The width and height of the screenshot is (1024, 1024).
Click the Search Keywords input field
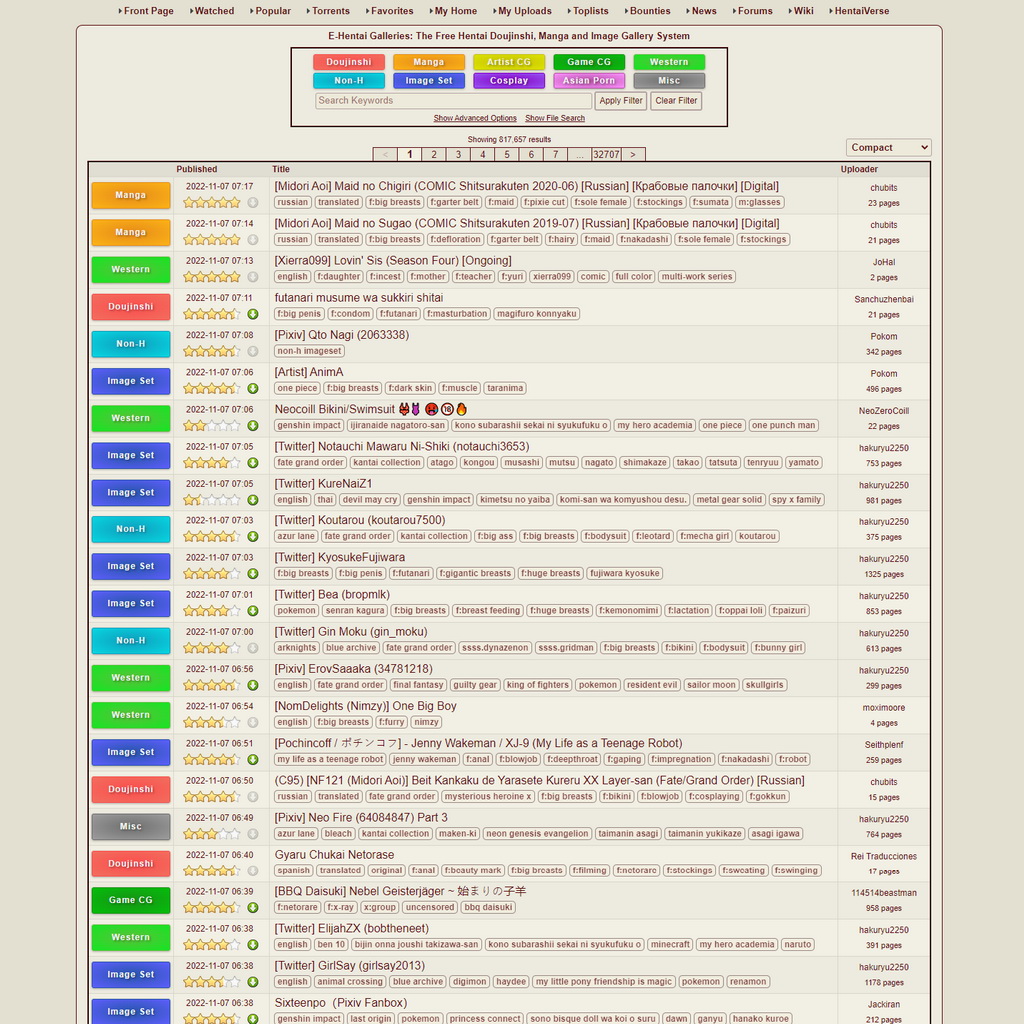point(453,101)
